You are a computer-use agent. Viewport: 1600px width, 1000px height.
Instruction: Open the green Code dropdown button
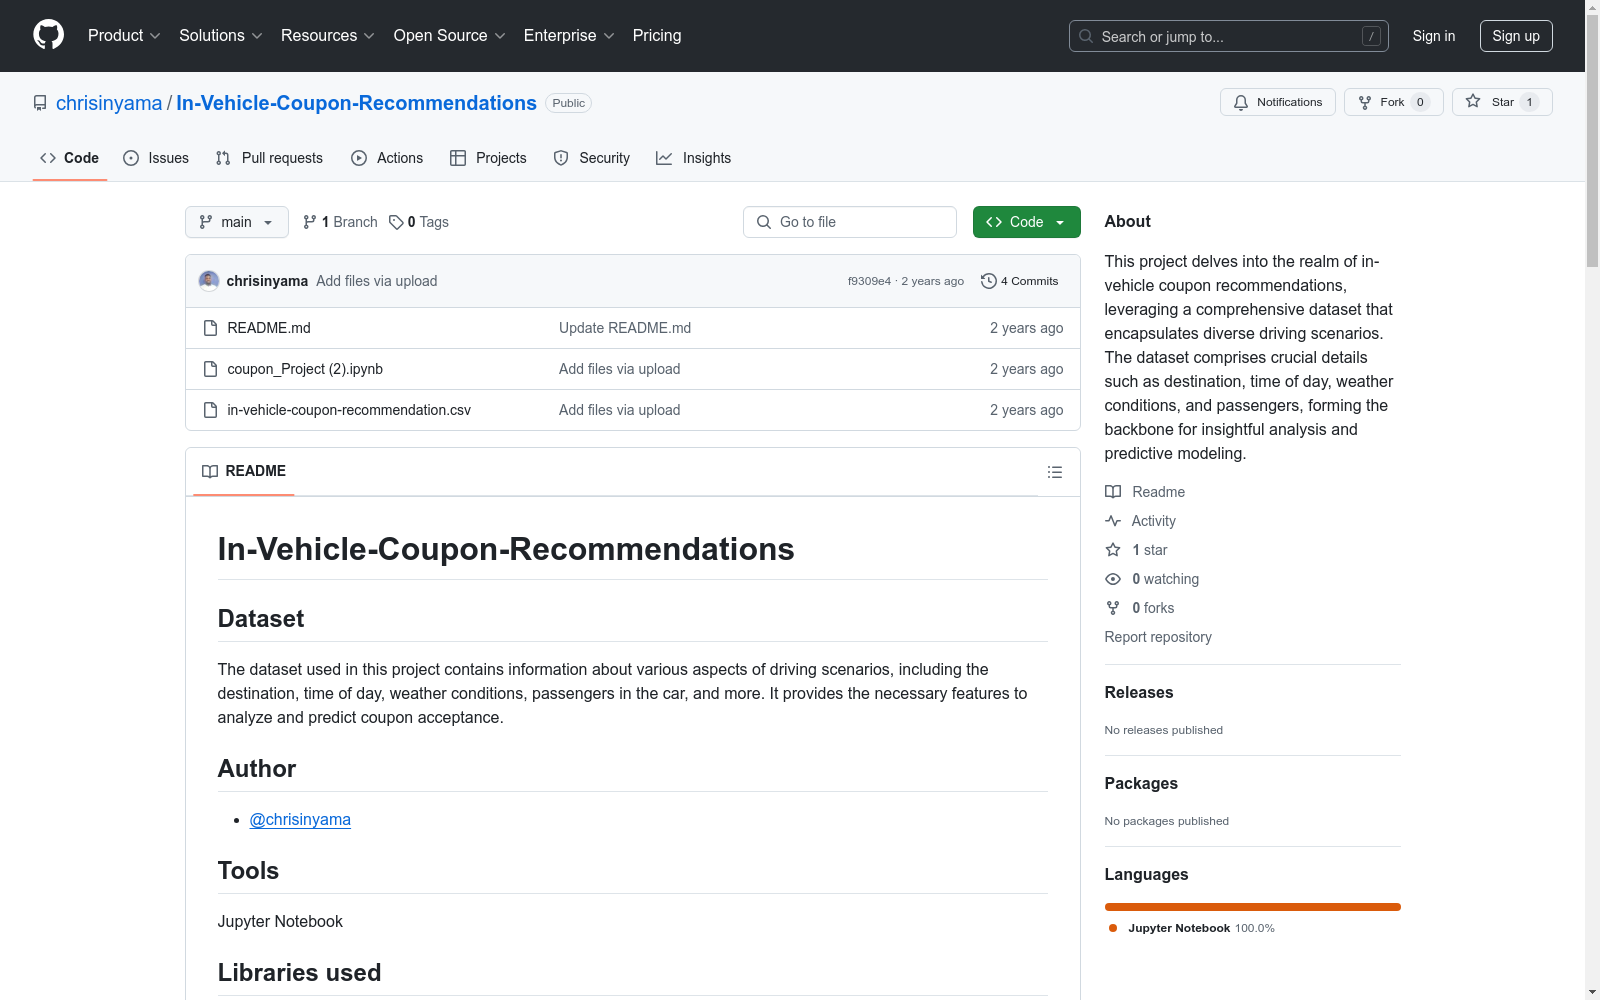click(1027, 222)
